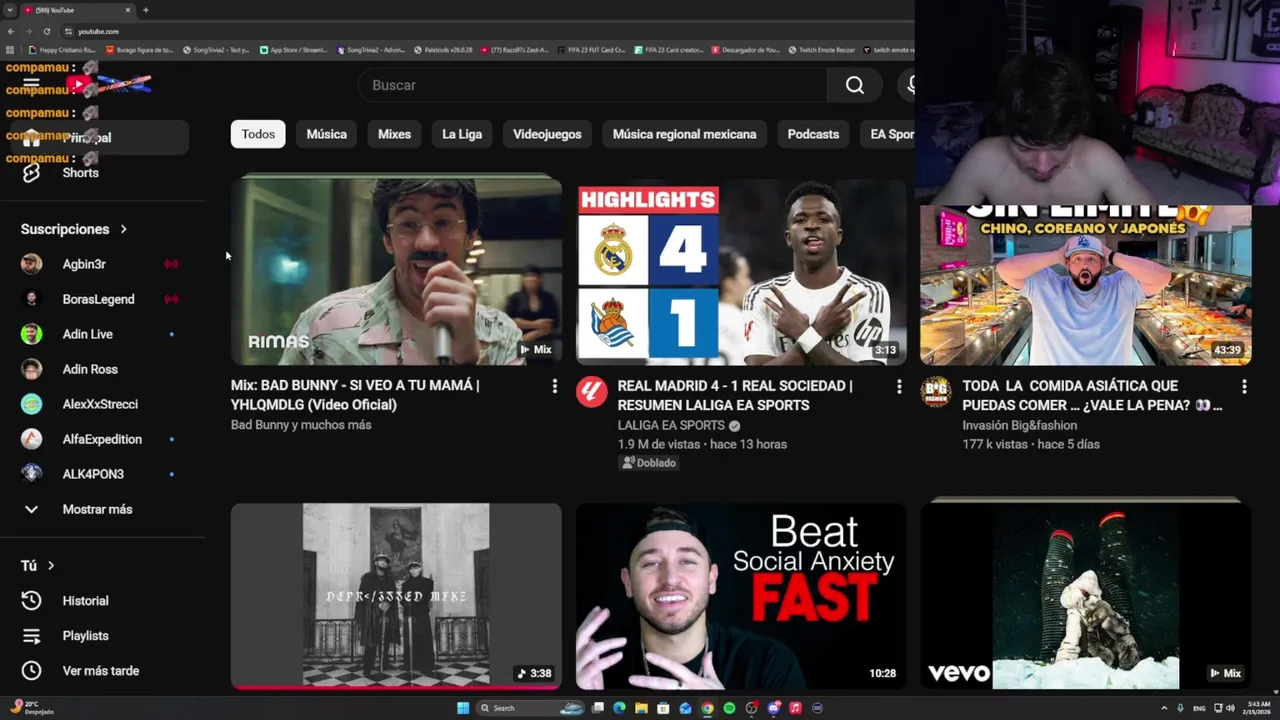Open AlexXxStrecci channel subscription

pos(102,404)
